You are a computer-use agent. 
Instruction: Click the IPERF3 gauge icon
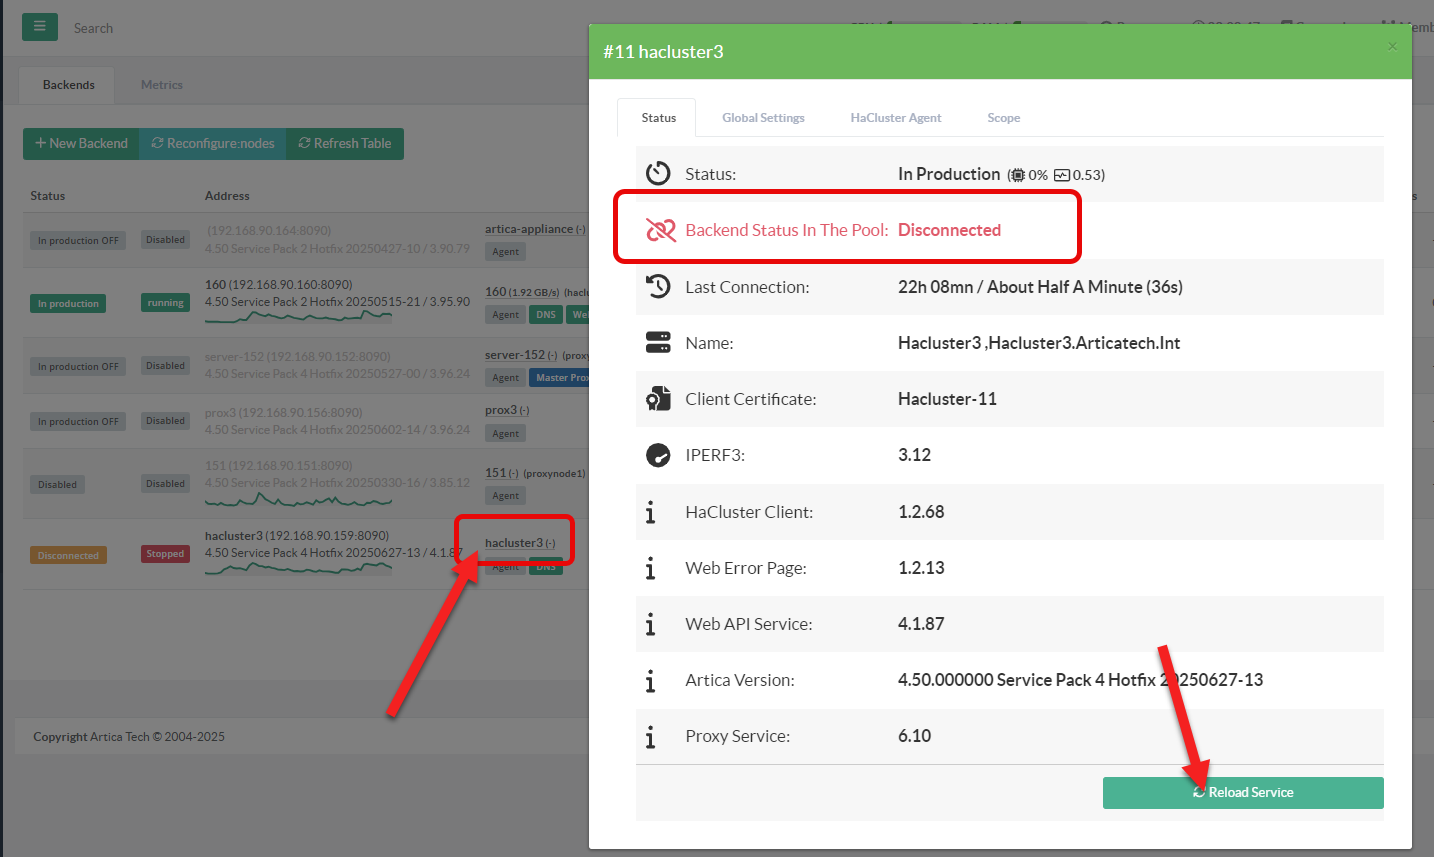tap(658, 455)
